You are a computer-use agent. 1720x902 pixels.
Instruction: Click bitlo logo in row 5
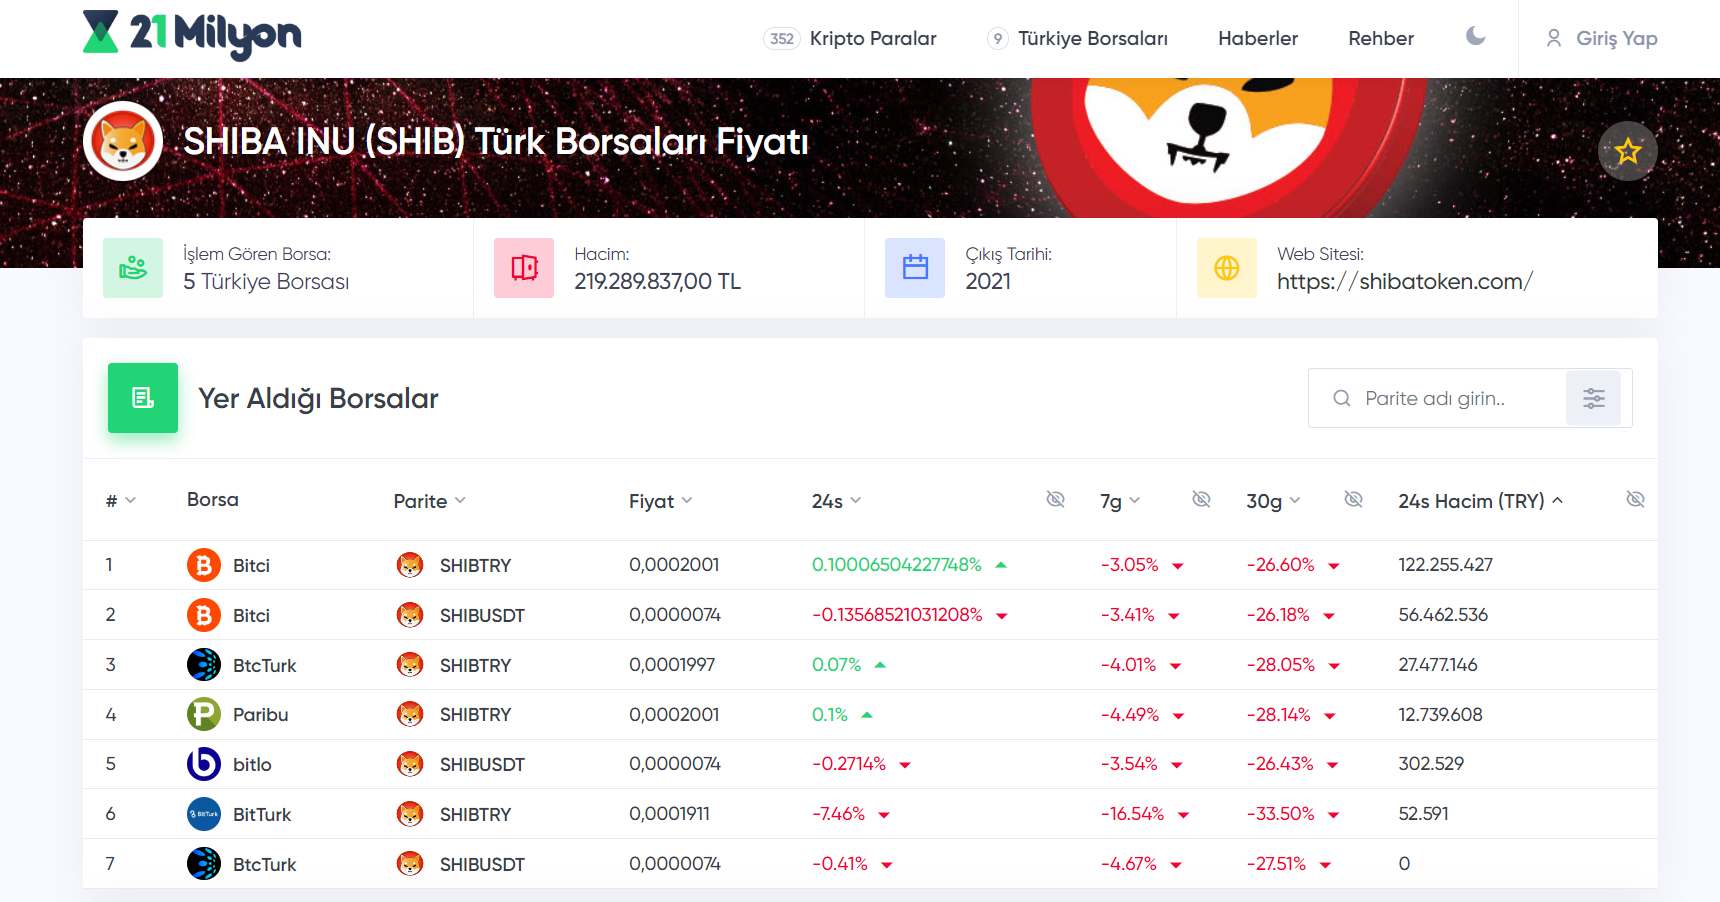(x=204, y=764)
